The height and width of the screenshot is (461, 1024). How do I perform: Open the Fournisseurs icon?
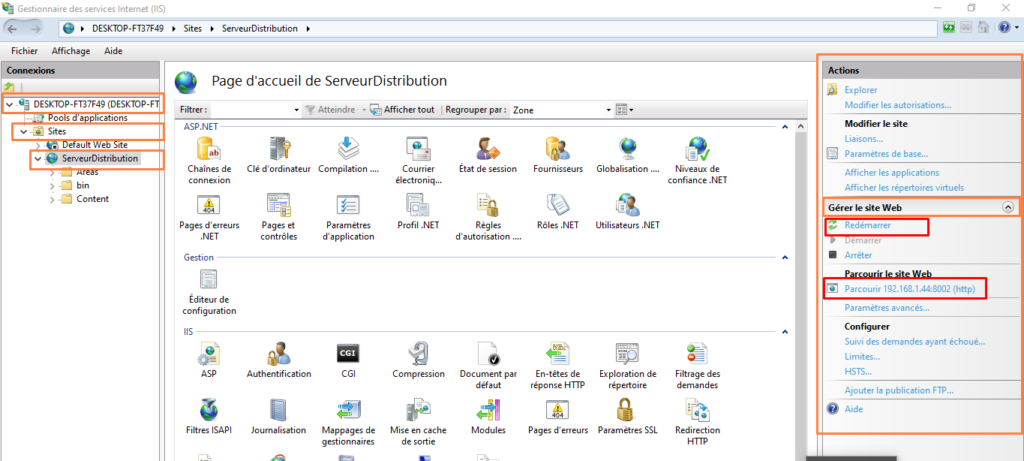click(x=557, y=149)
